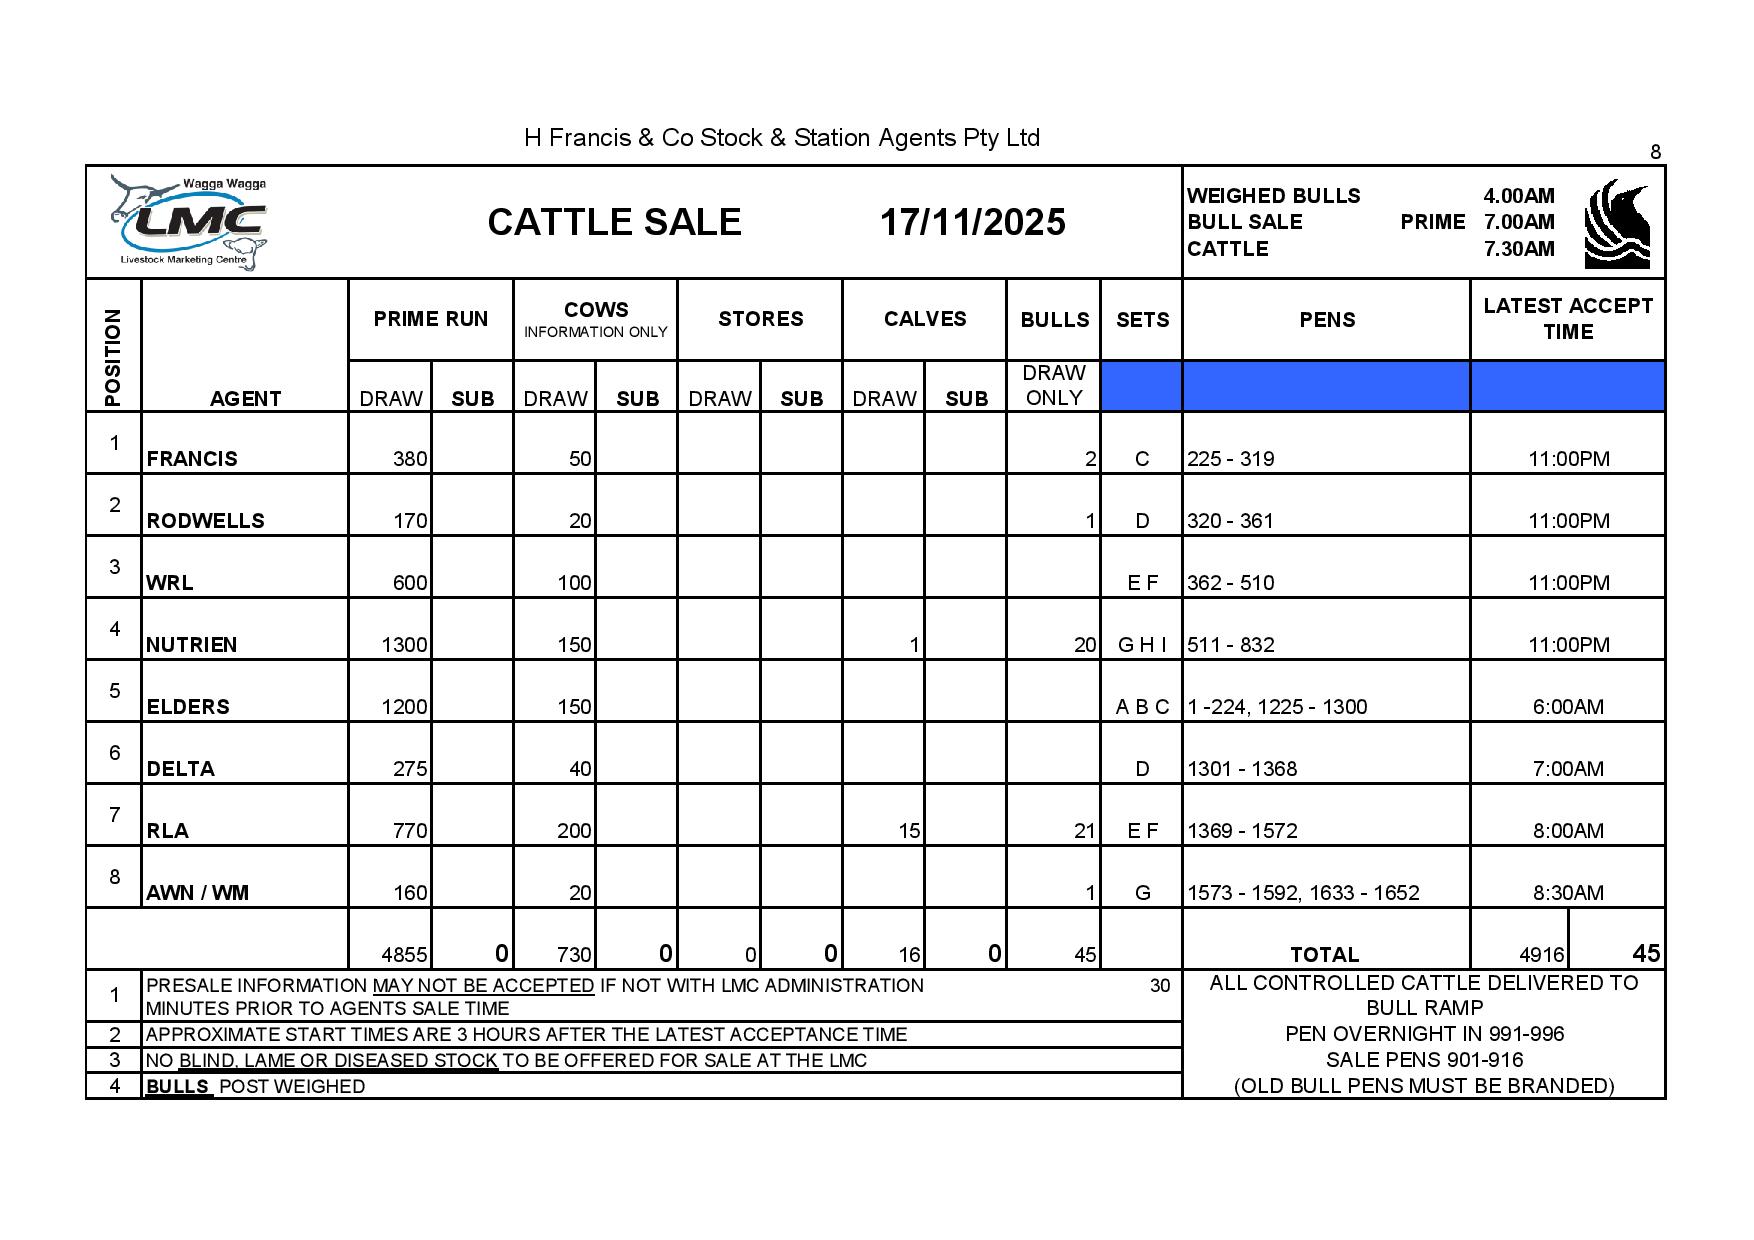Select the FRANCIS agent row name
1754x1240 pixels.
tap(192, 459)
